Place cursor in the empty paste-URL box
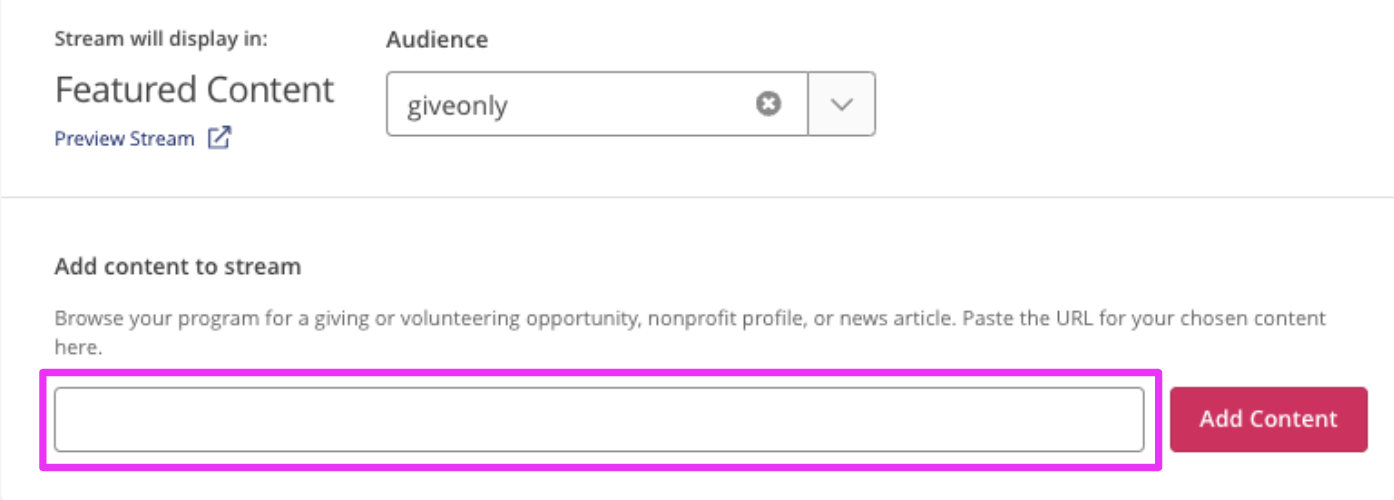1394x500 pixels. pyautogui.click(x=599, y=420)
